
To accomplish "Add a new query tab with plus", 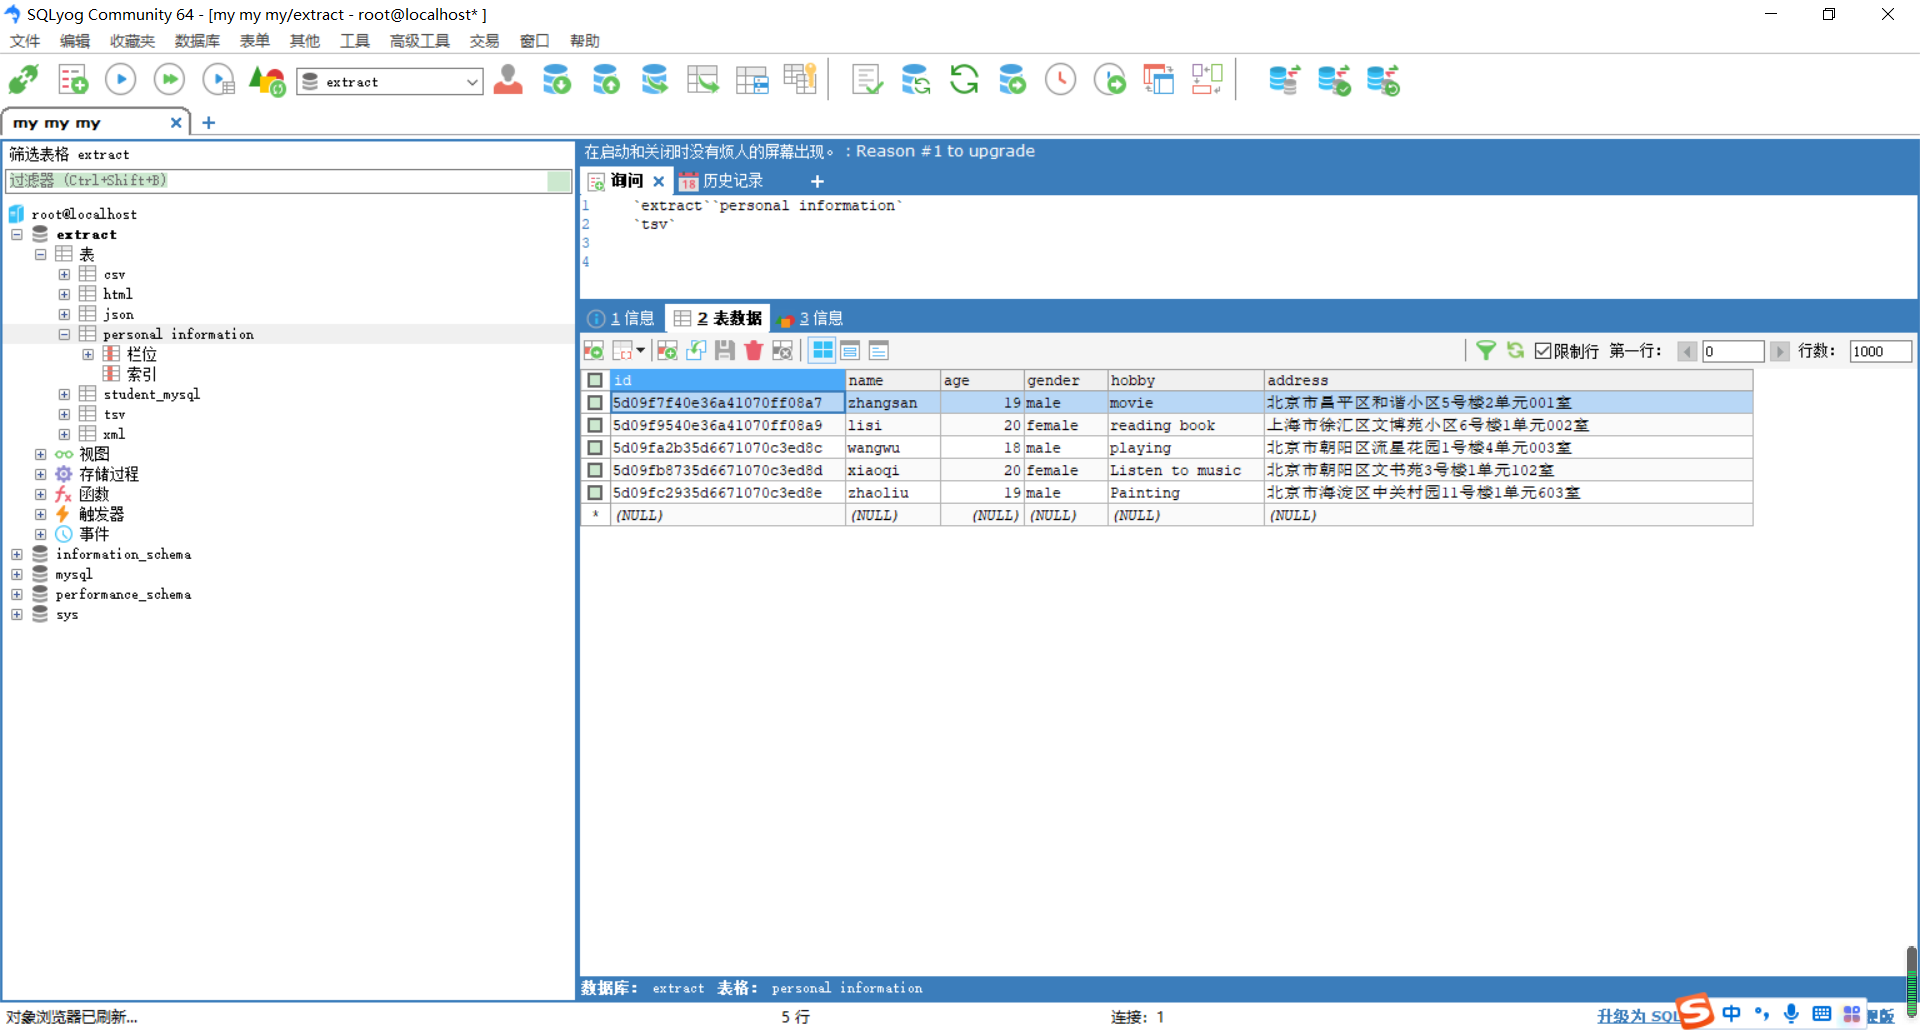I will 817,181.
